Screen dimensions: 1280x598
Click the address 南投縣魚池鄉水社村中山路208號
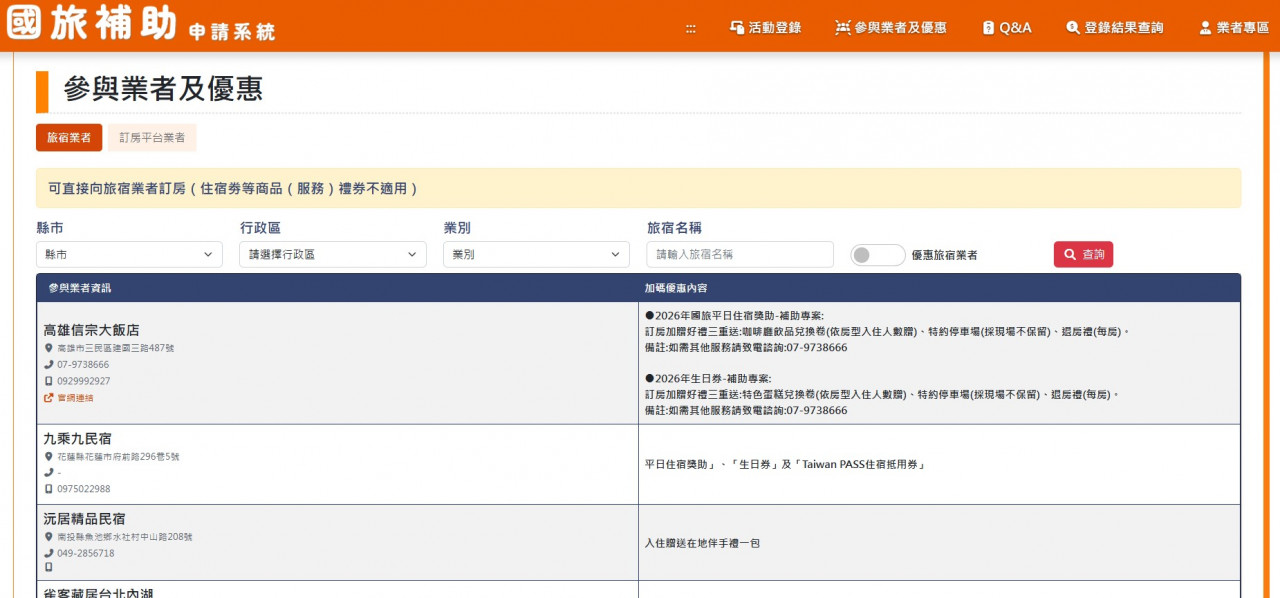click(x=125, y=537)
